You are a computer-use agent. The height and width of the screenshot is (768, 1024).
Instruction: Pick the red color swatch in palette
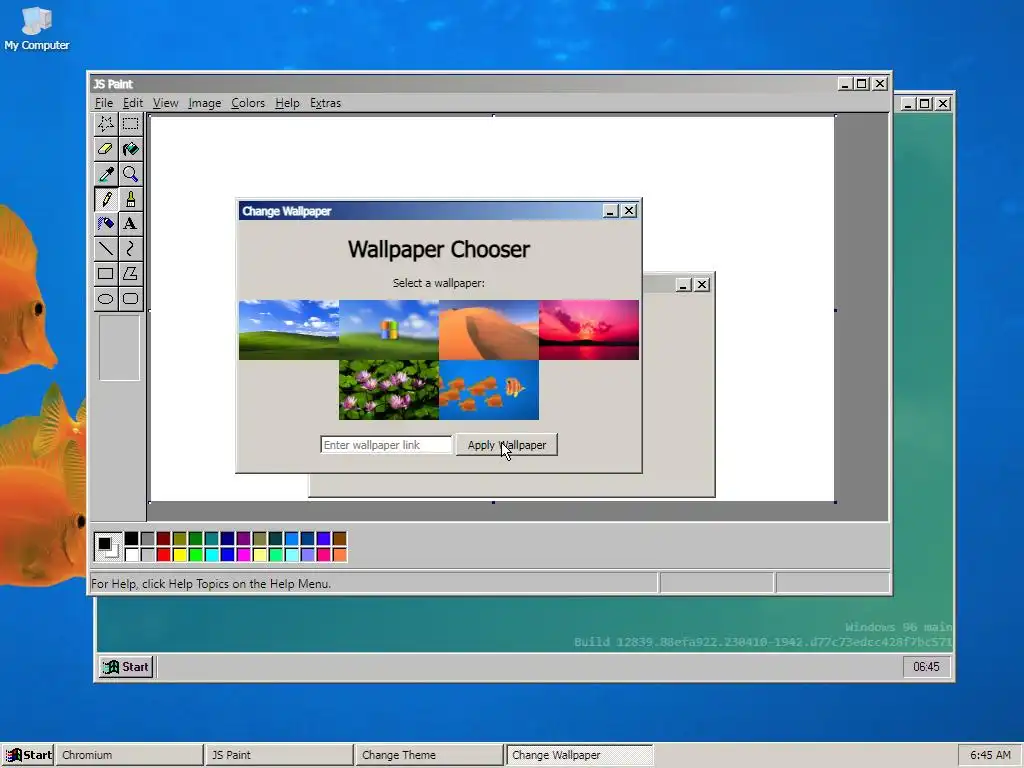[x=163, y=554]
